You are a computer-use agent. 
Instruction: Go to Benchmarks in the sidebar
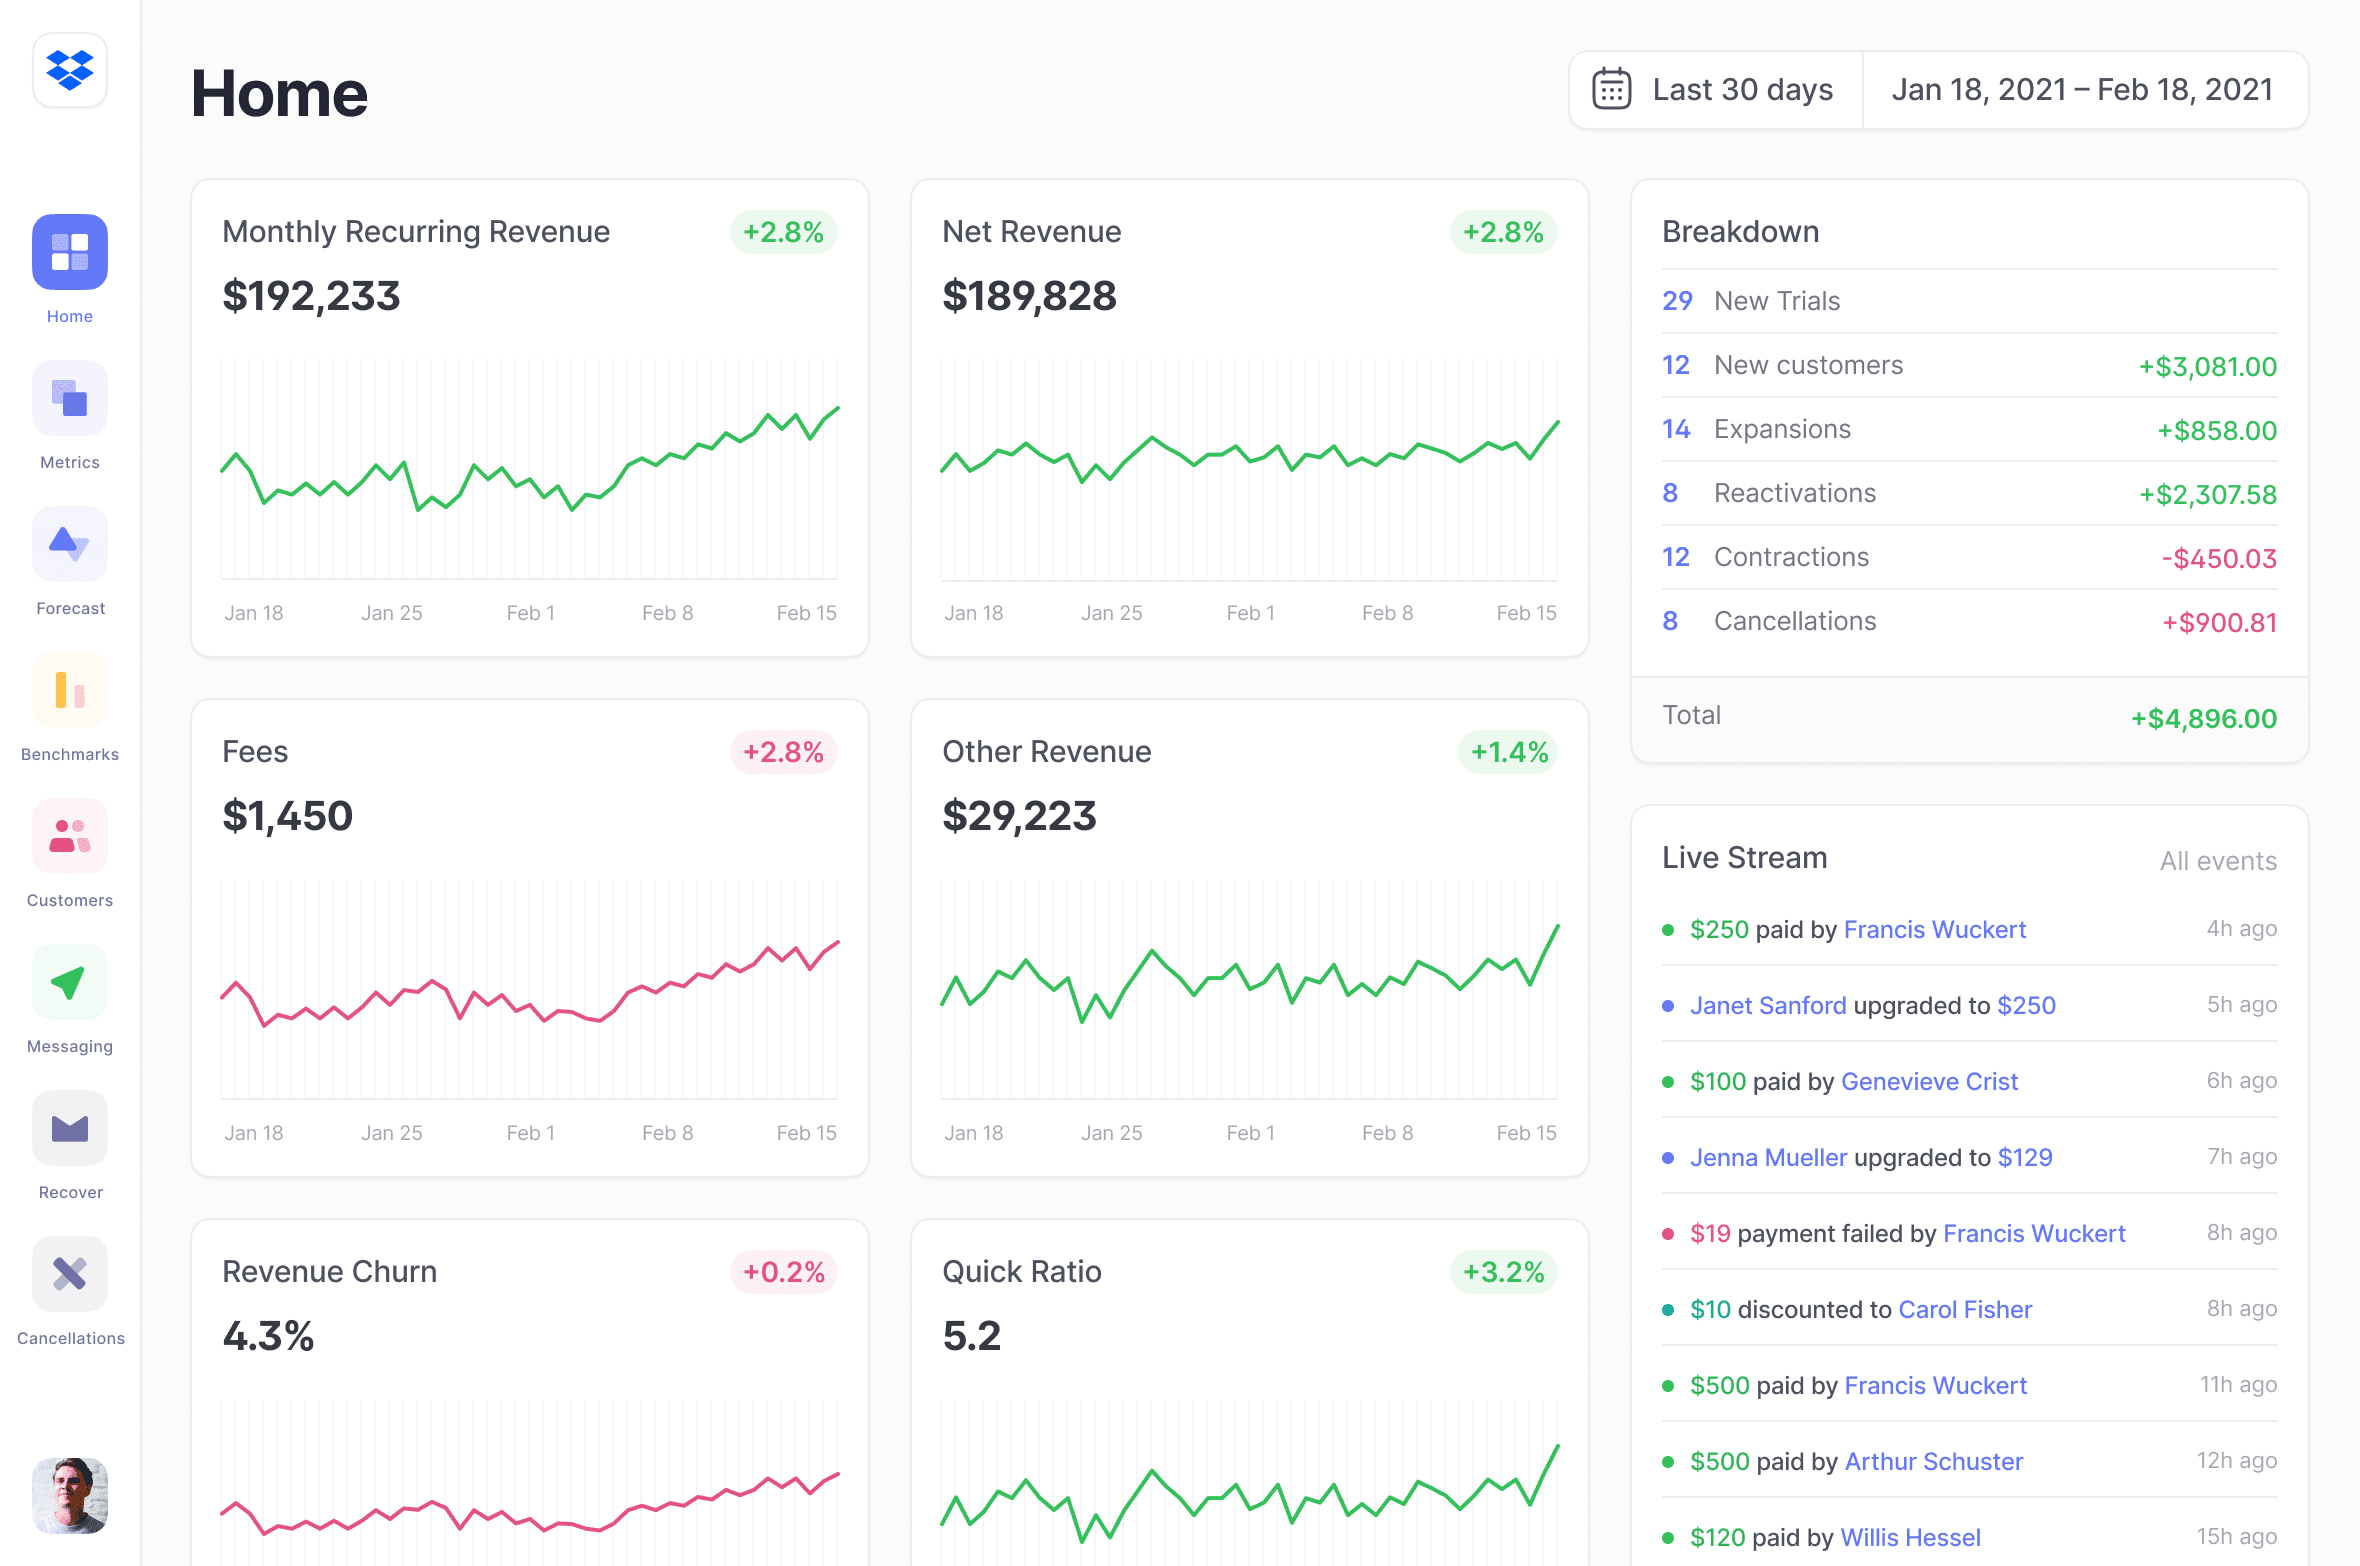tap(70, 690)
